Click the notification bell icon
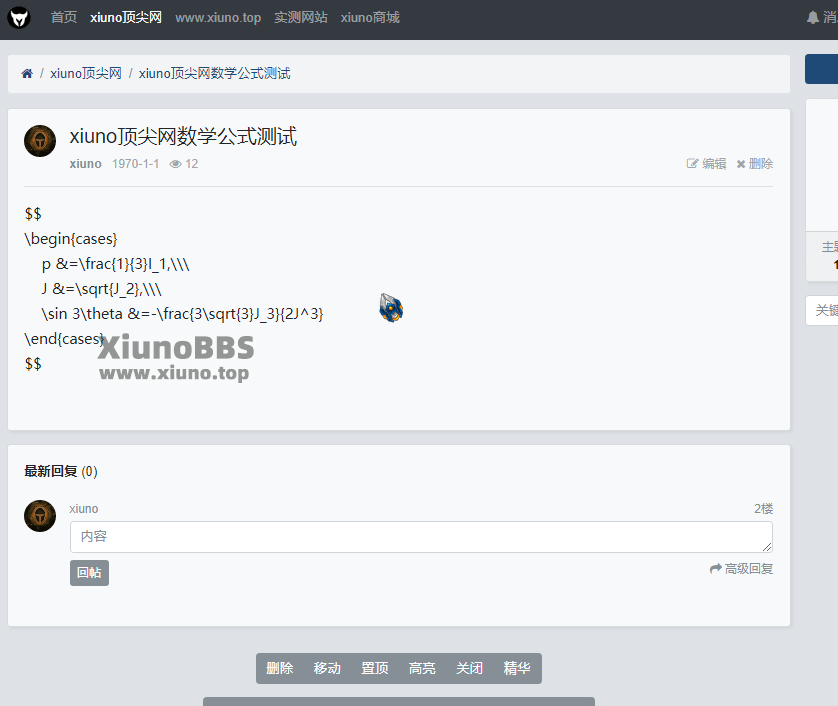 (x=813, y=18)
